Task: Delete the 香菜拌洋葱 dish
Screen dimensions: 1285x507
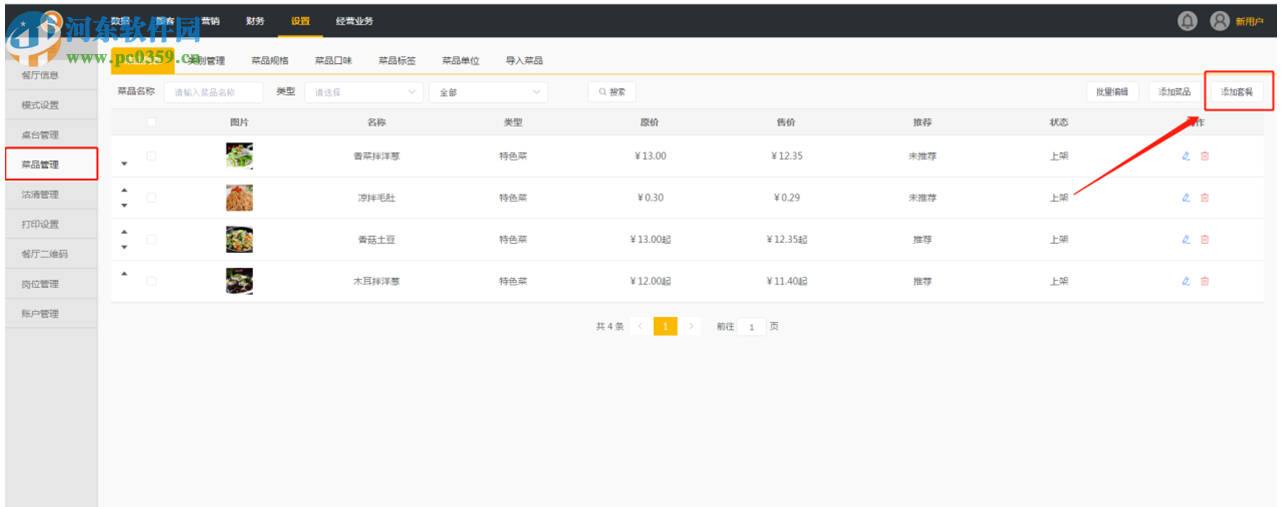Action: (x=1205, y=156)
